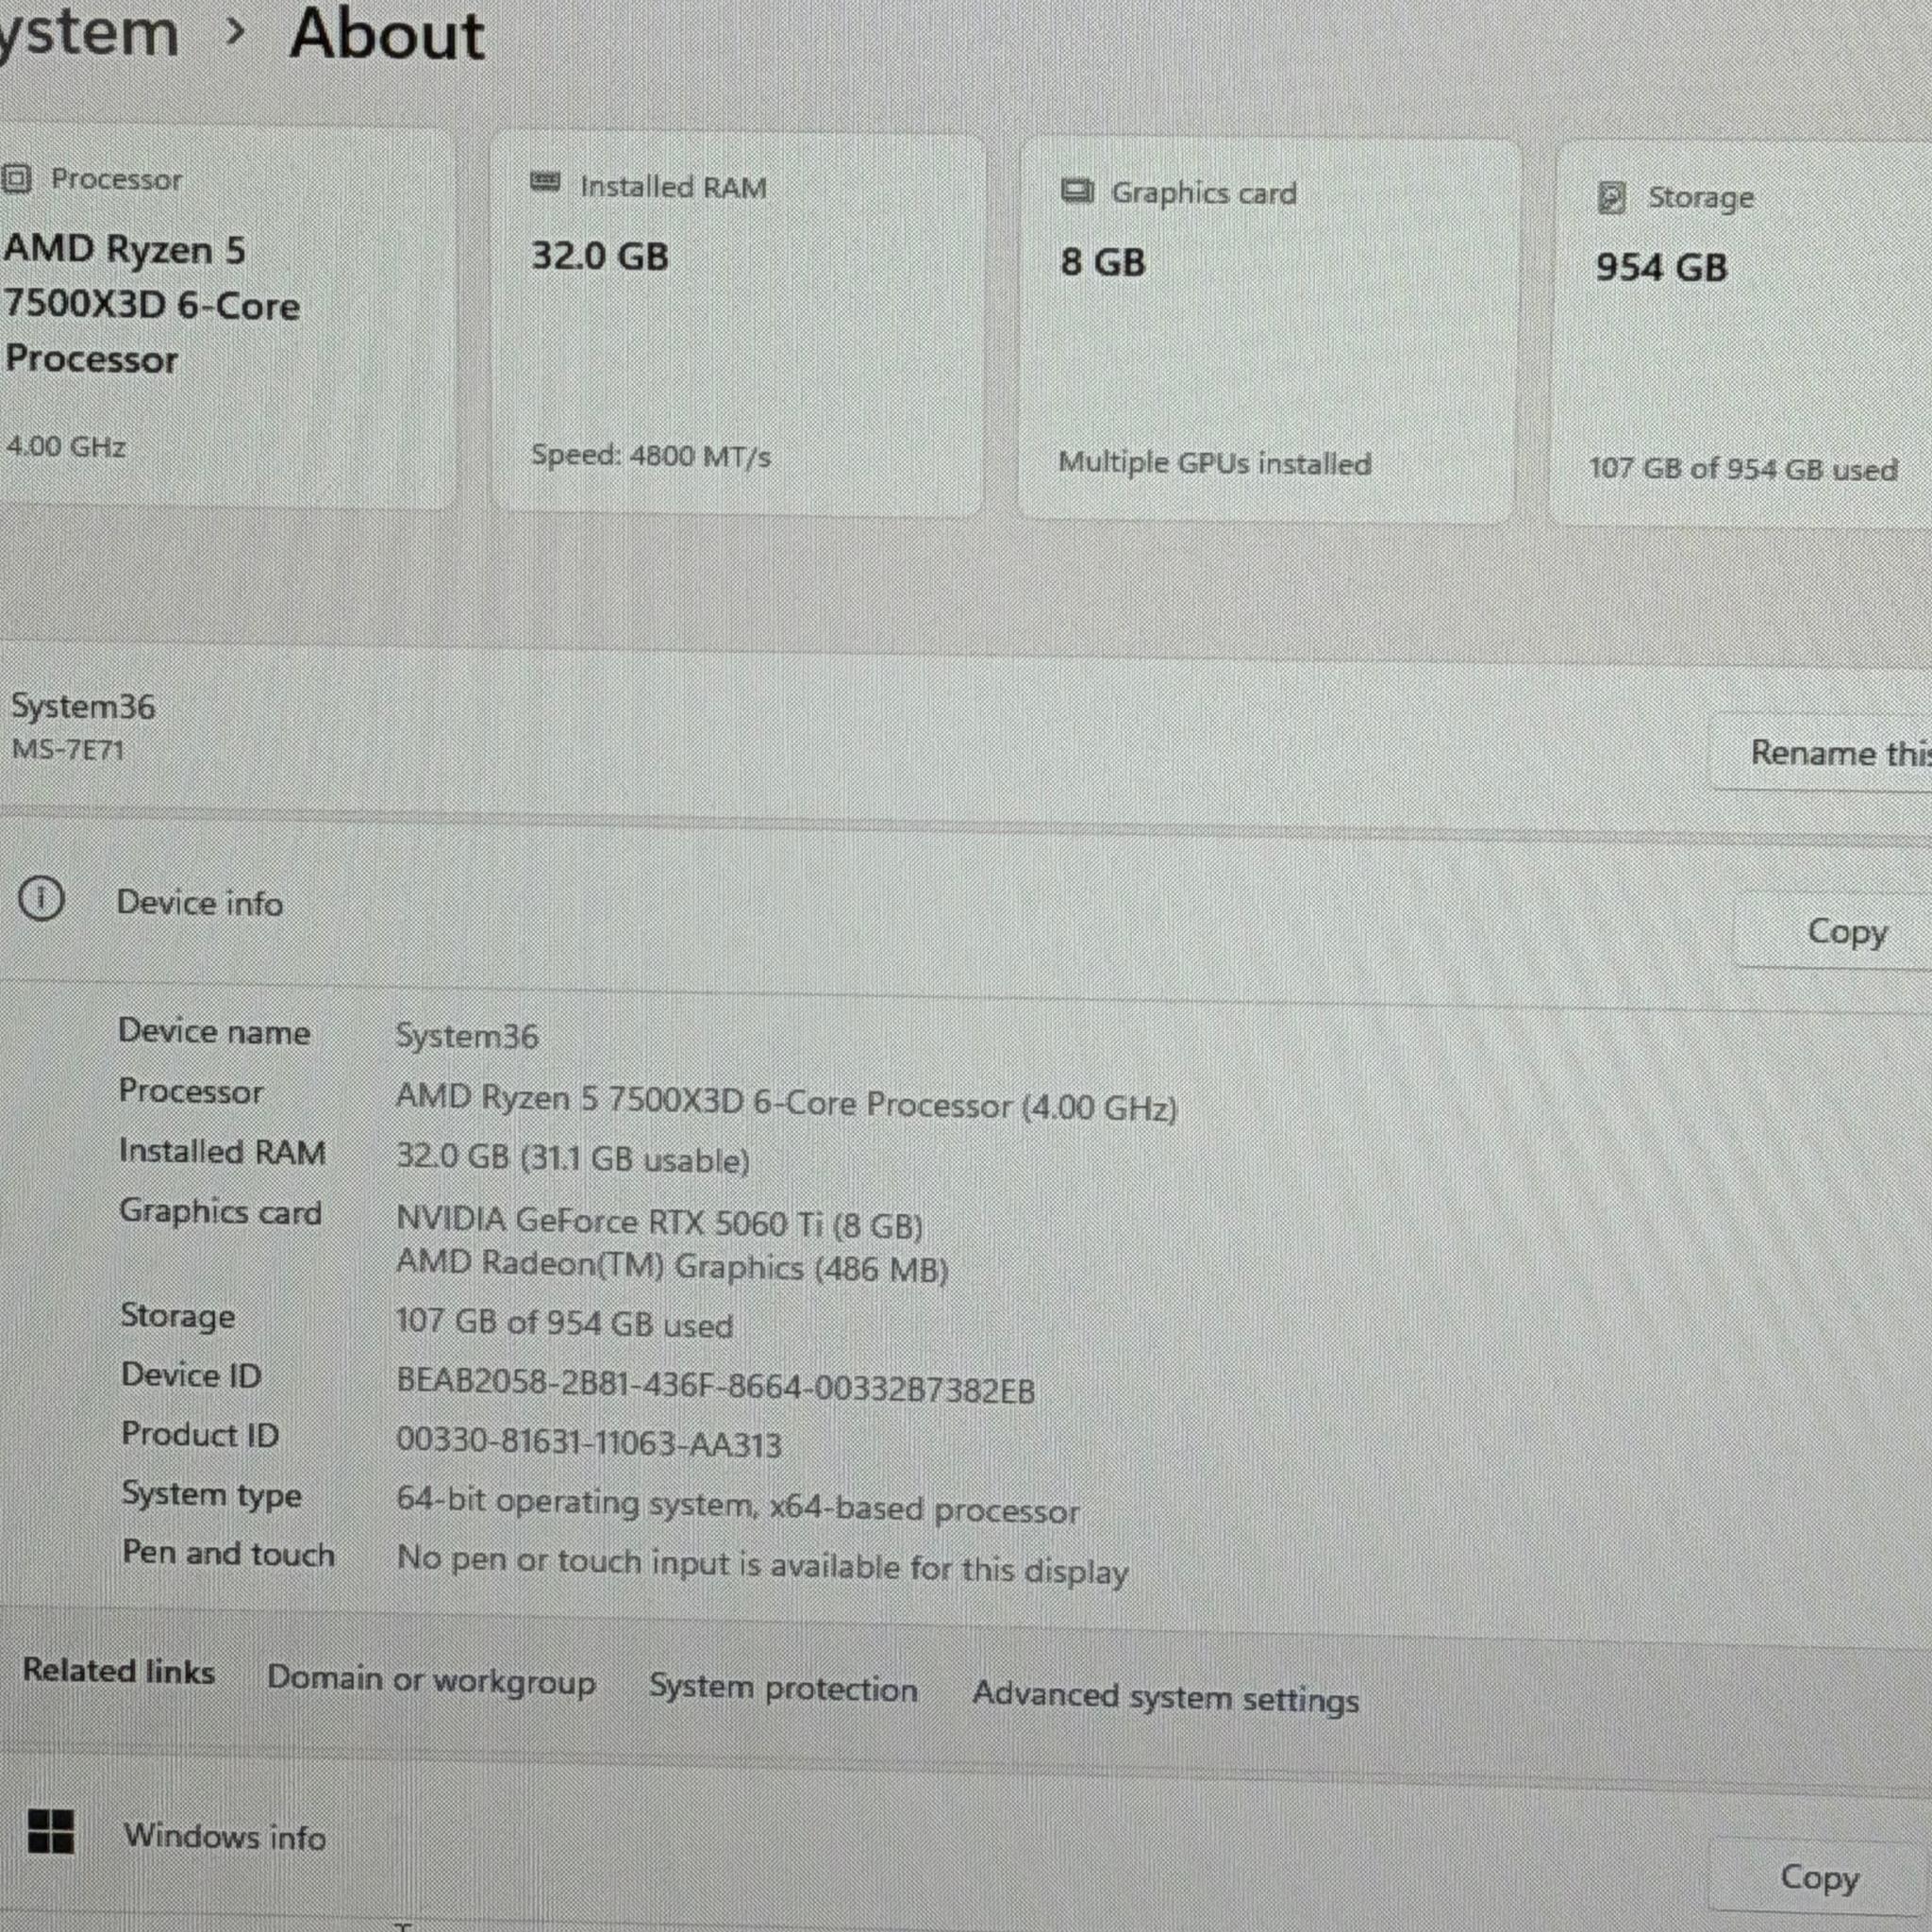Select the Product ID value 00330-81631-11063-AA313
Image resolution: width=1932 pixels, height=1932 pixels.
pos(589,1442)
